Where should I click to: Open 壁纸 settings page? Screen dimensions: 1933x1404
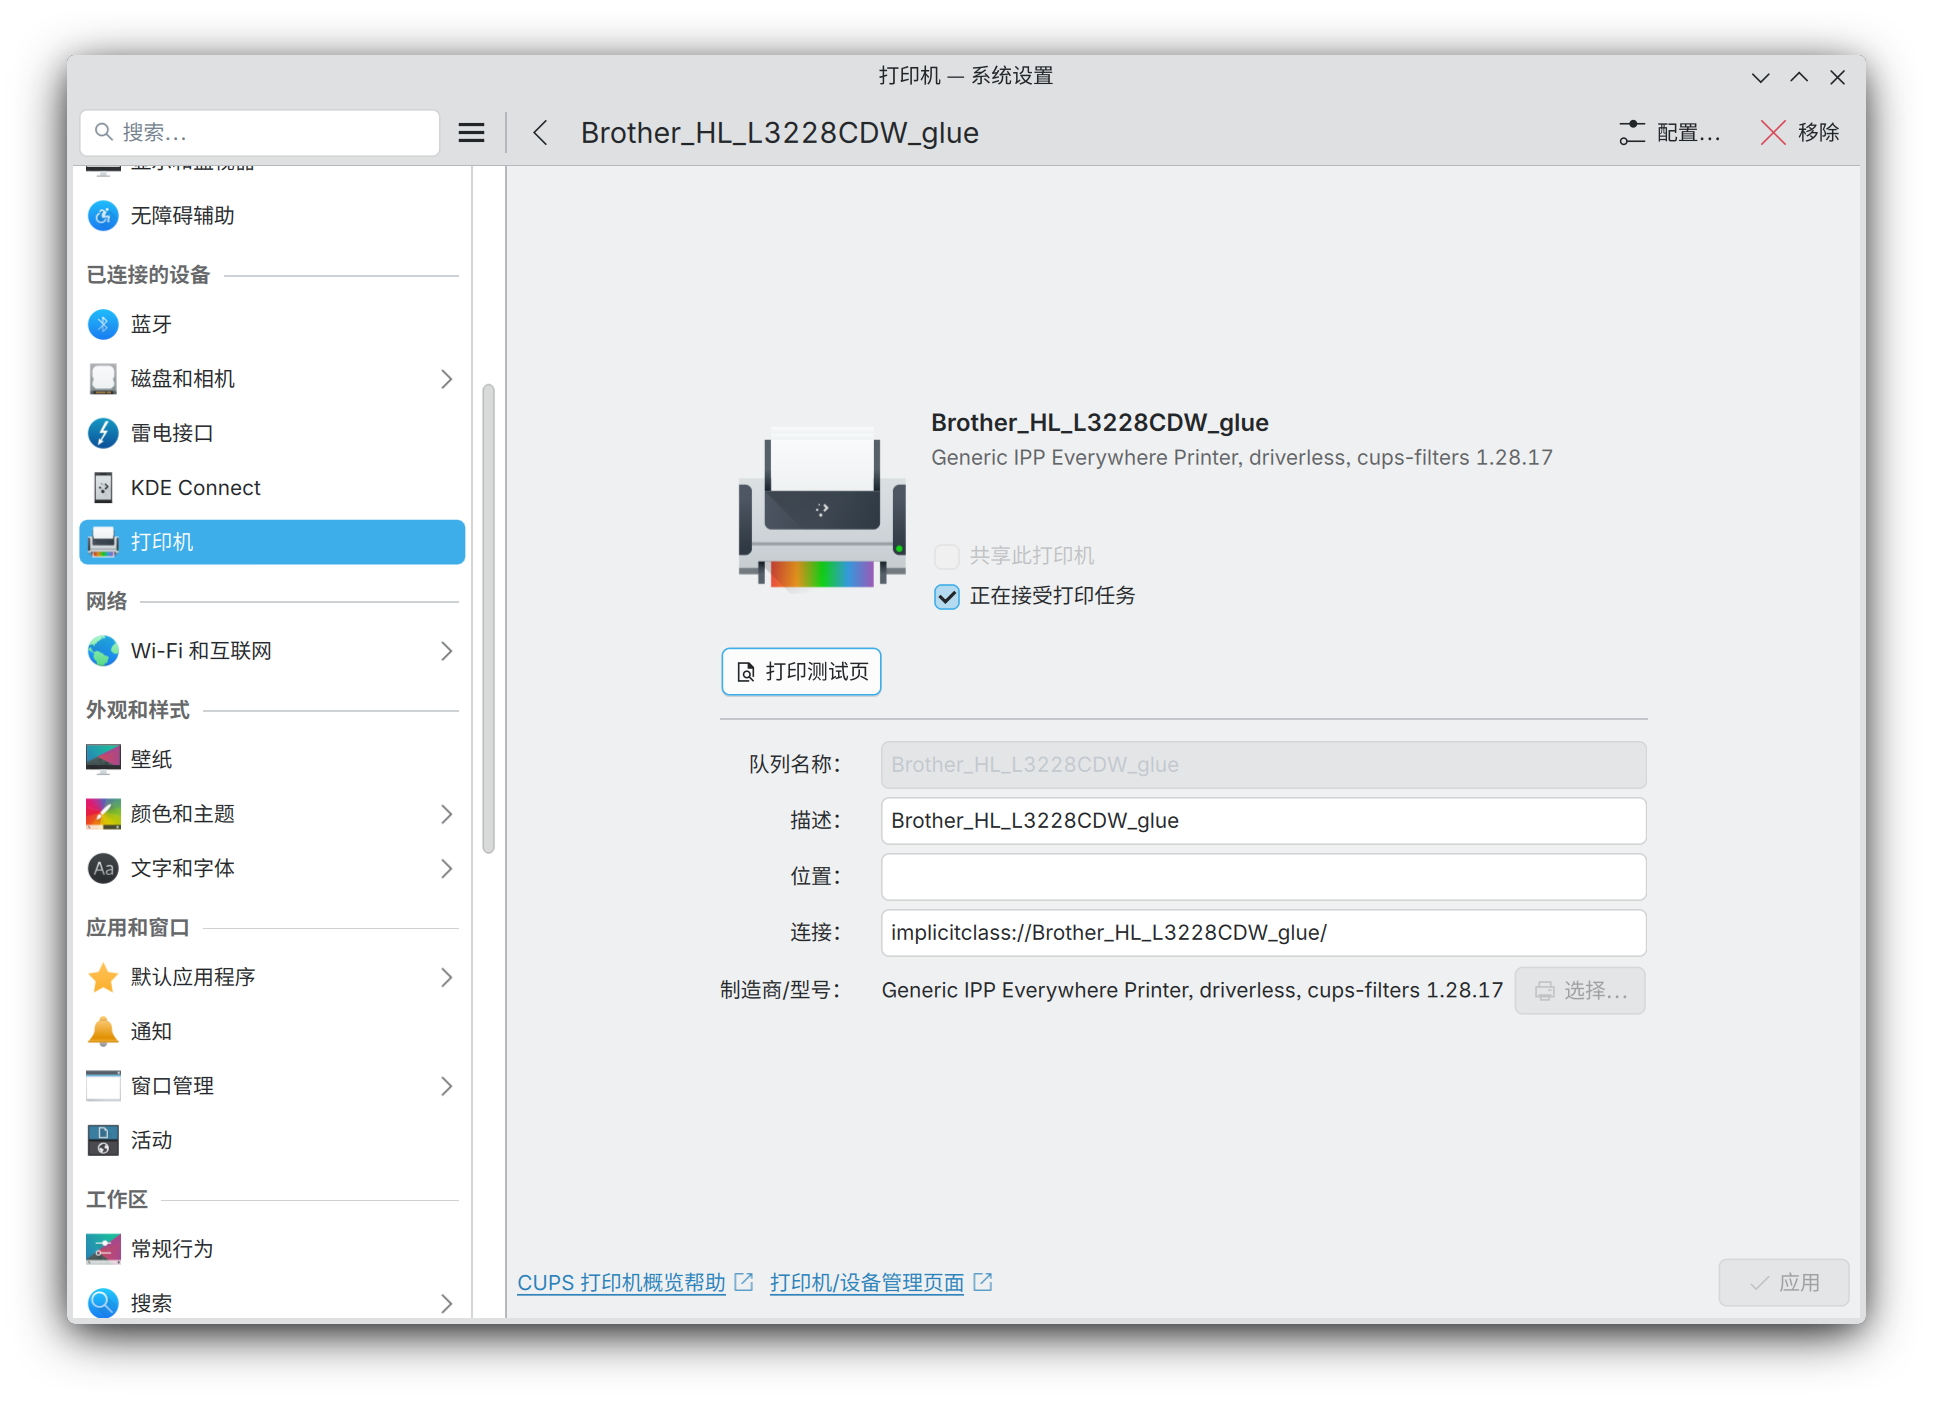coord(272,760)
